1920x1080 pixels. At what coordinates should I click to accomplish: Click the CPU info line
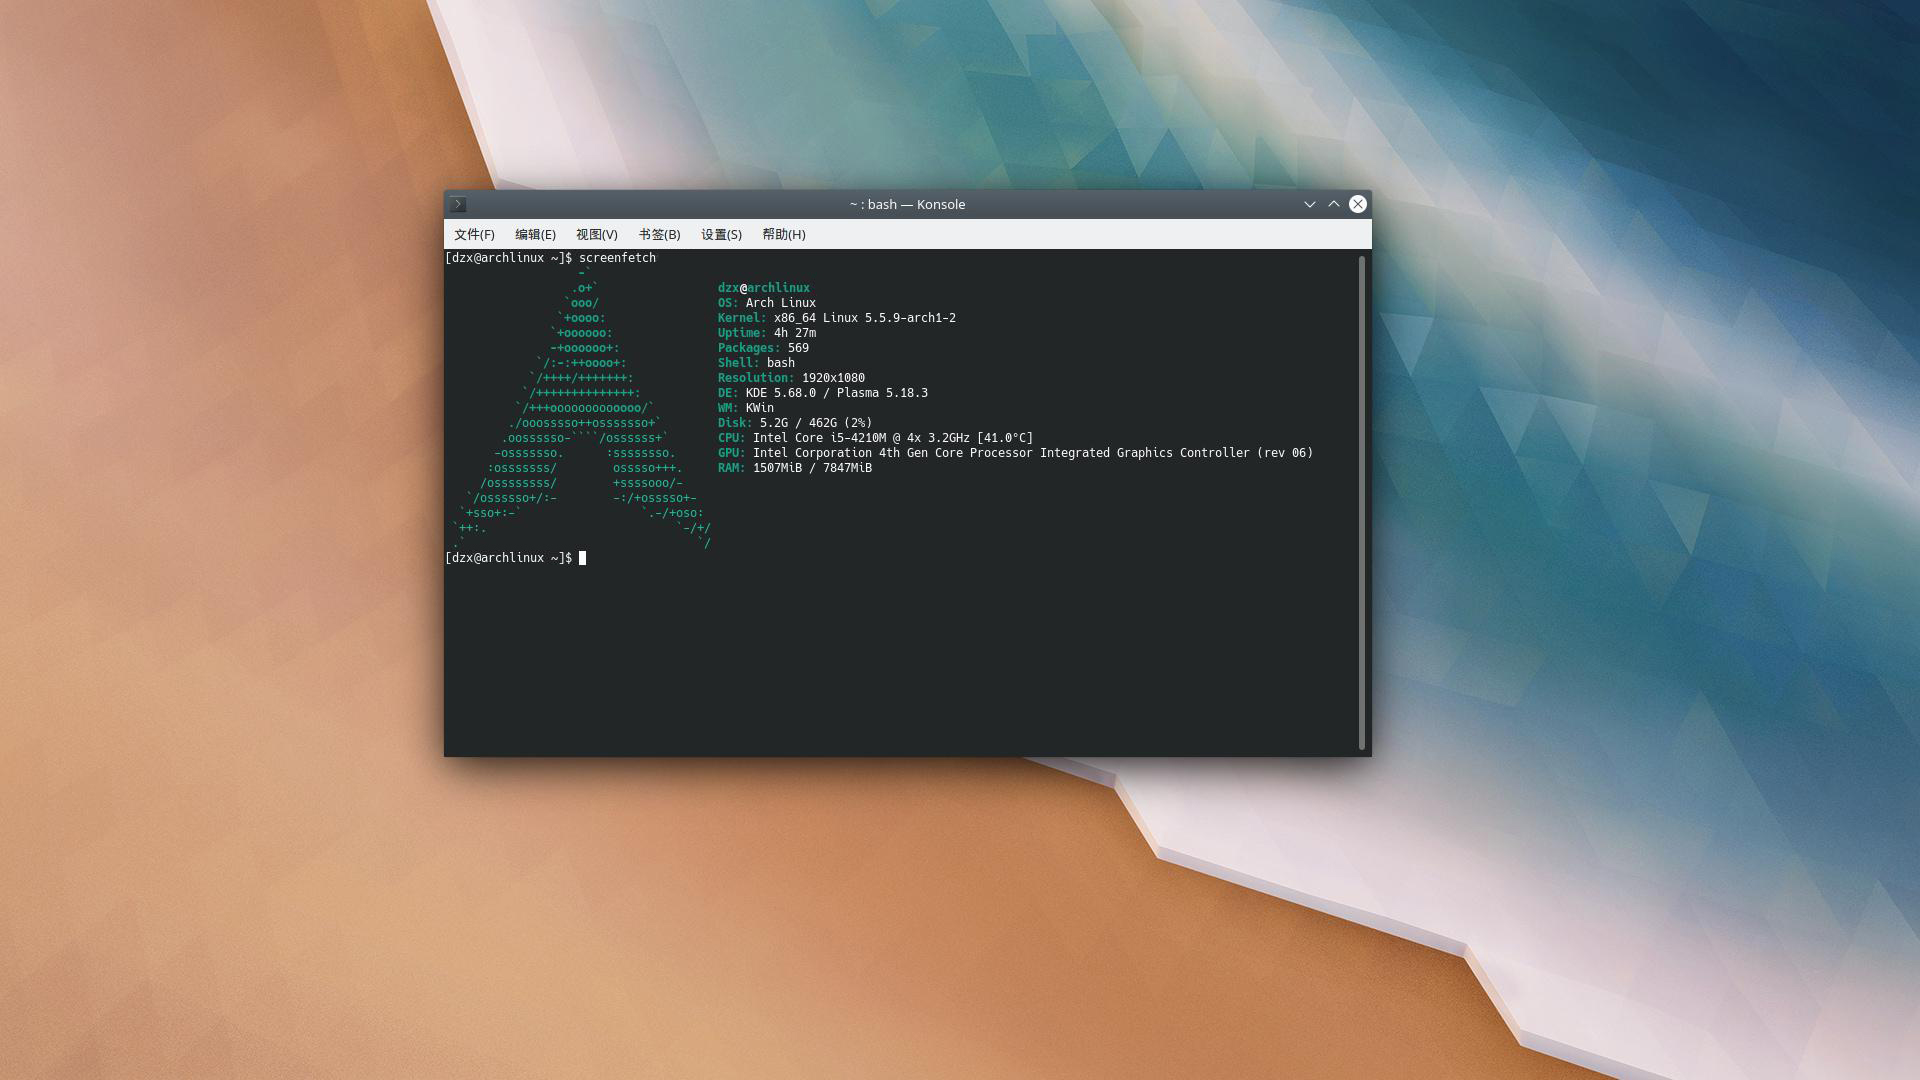tap(875, 437)
